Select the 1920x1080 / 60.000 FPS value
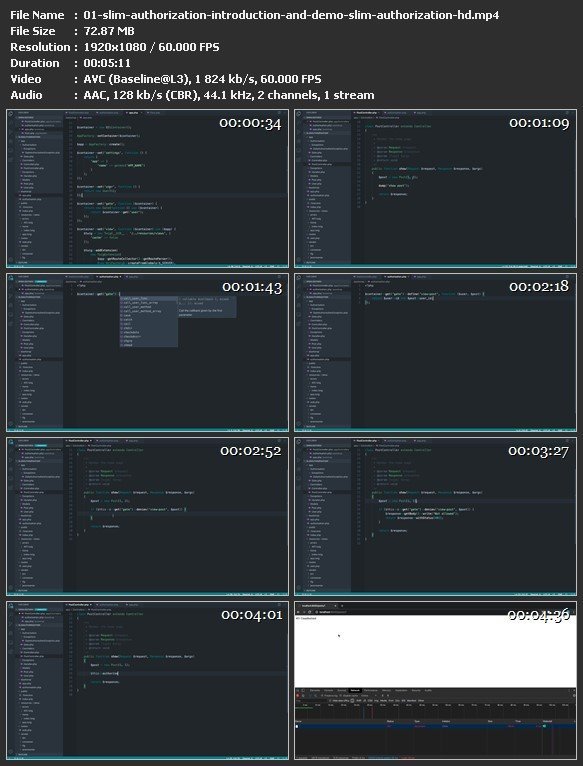 [151, 47]
